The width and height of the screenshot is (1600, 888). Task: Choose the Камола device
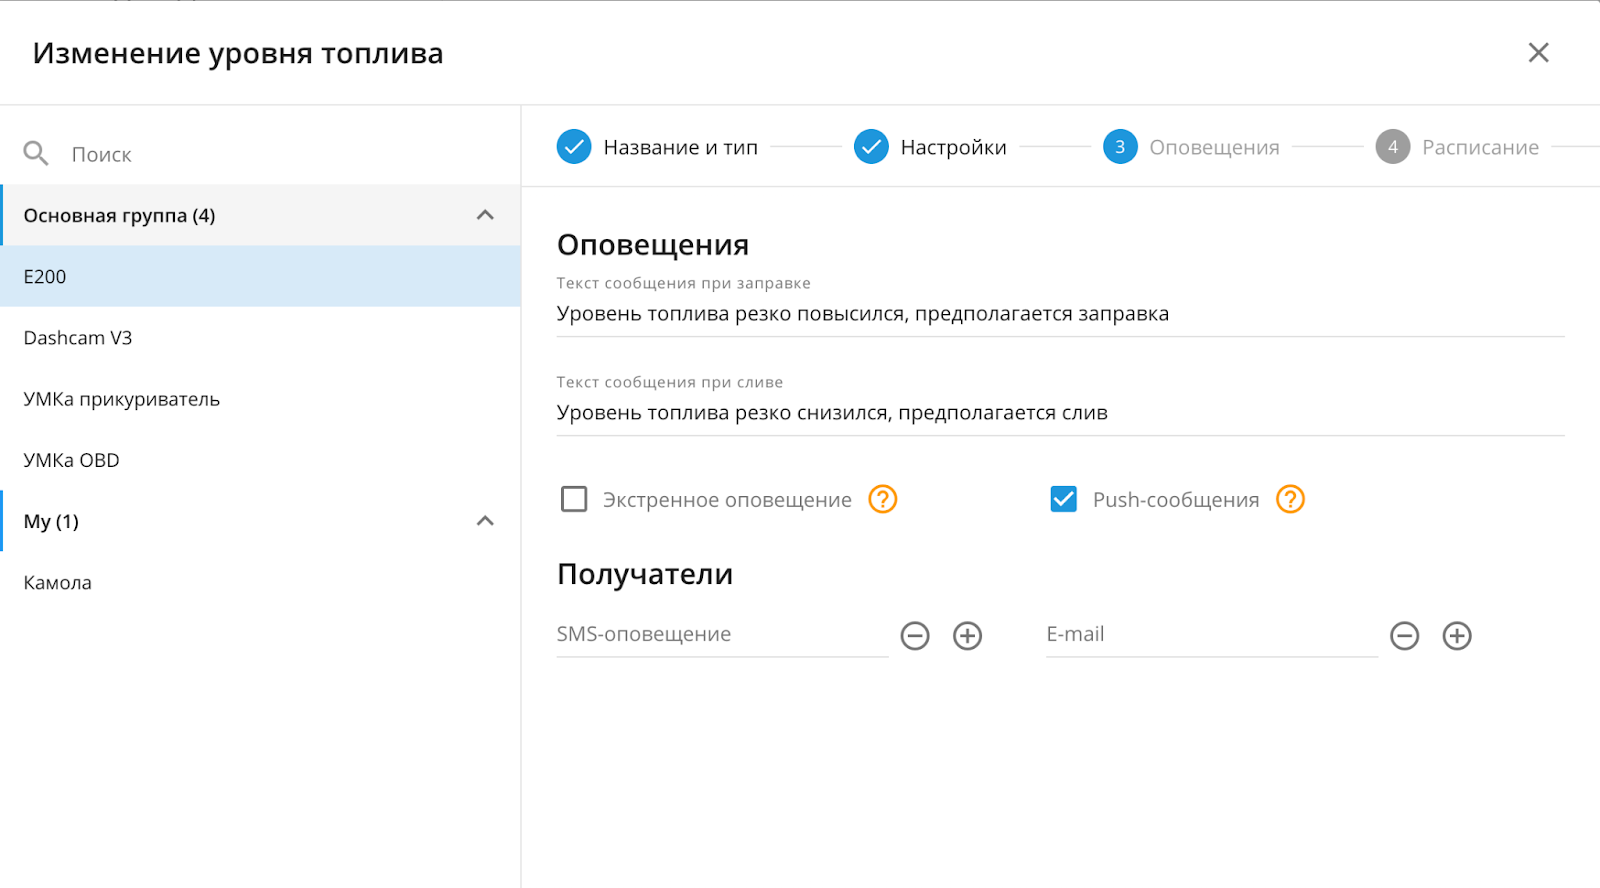click(58, 583)
